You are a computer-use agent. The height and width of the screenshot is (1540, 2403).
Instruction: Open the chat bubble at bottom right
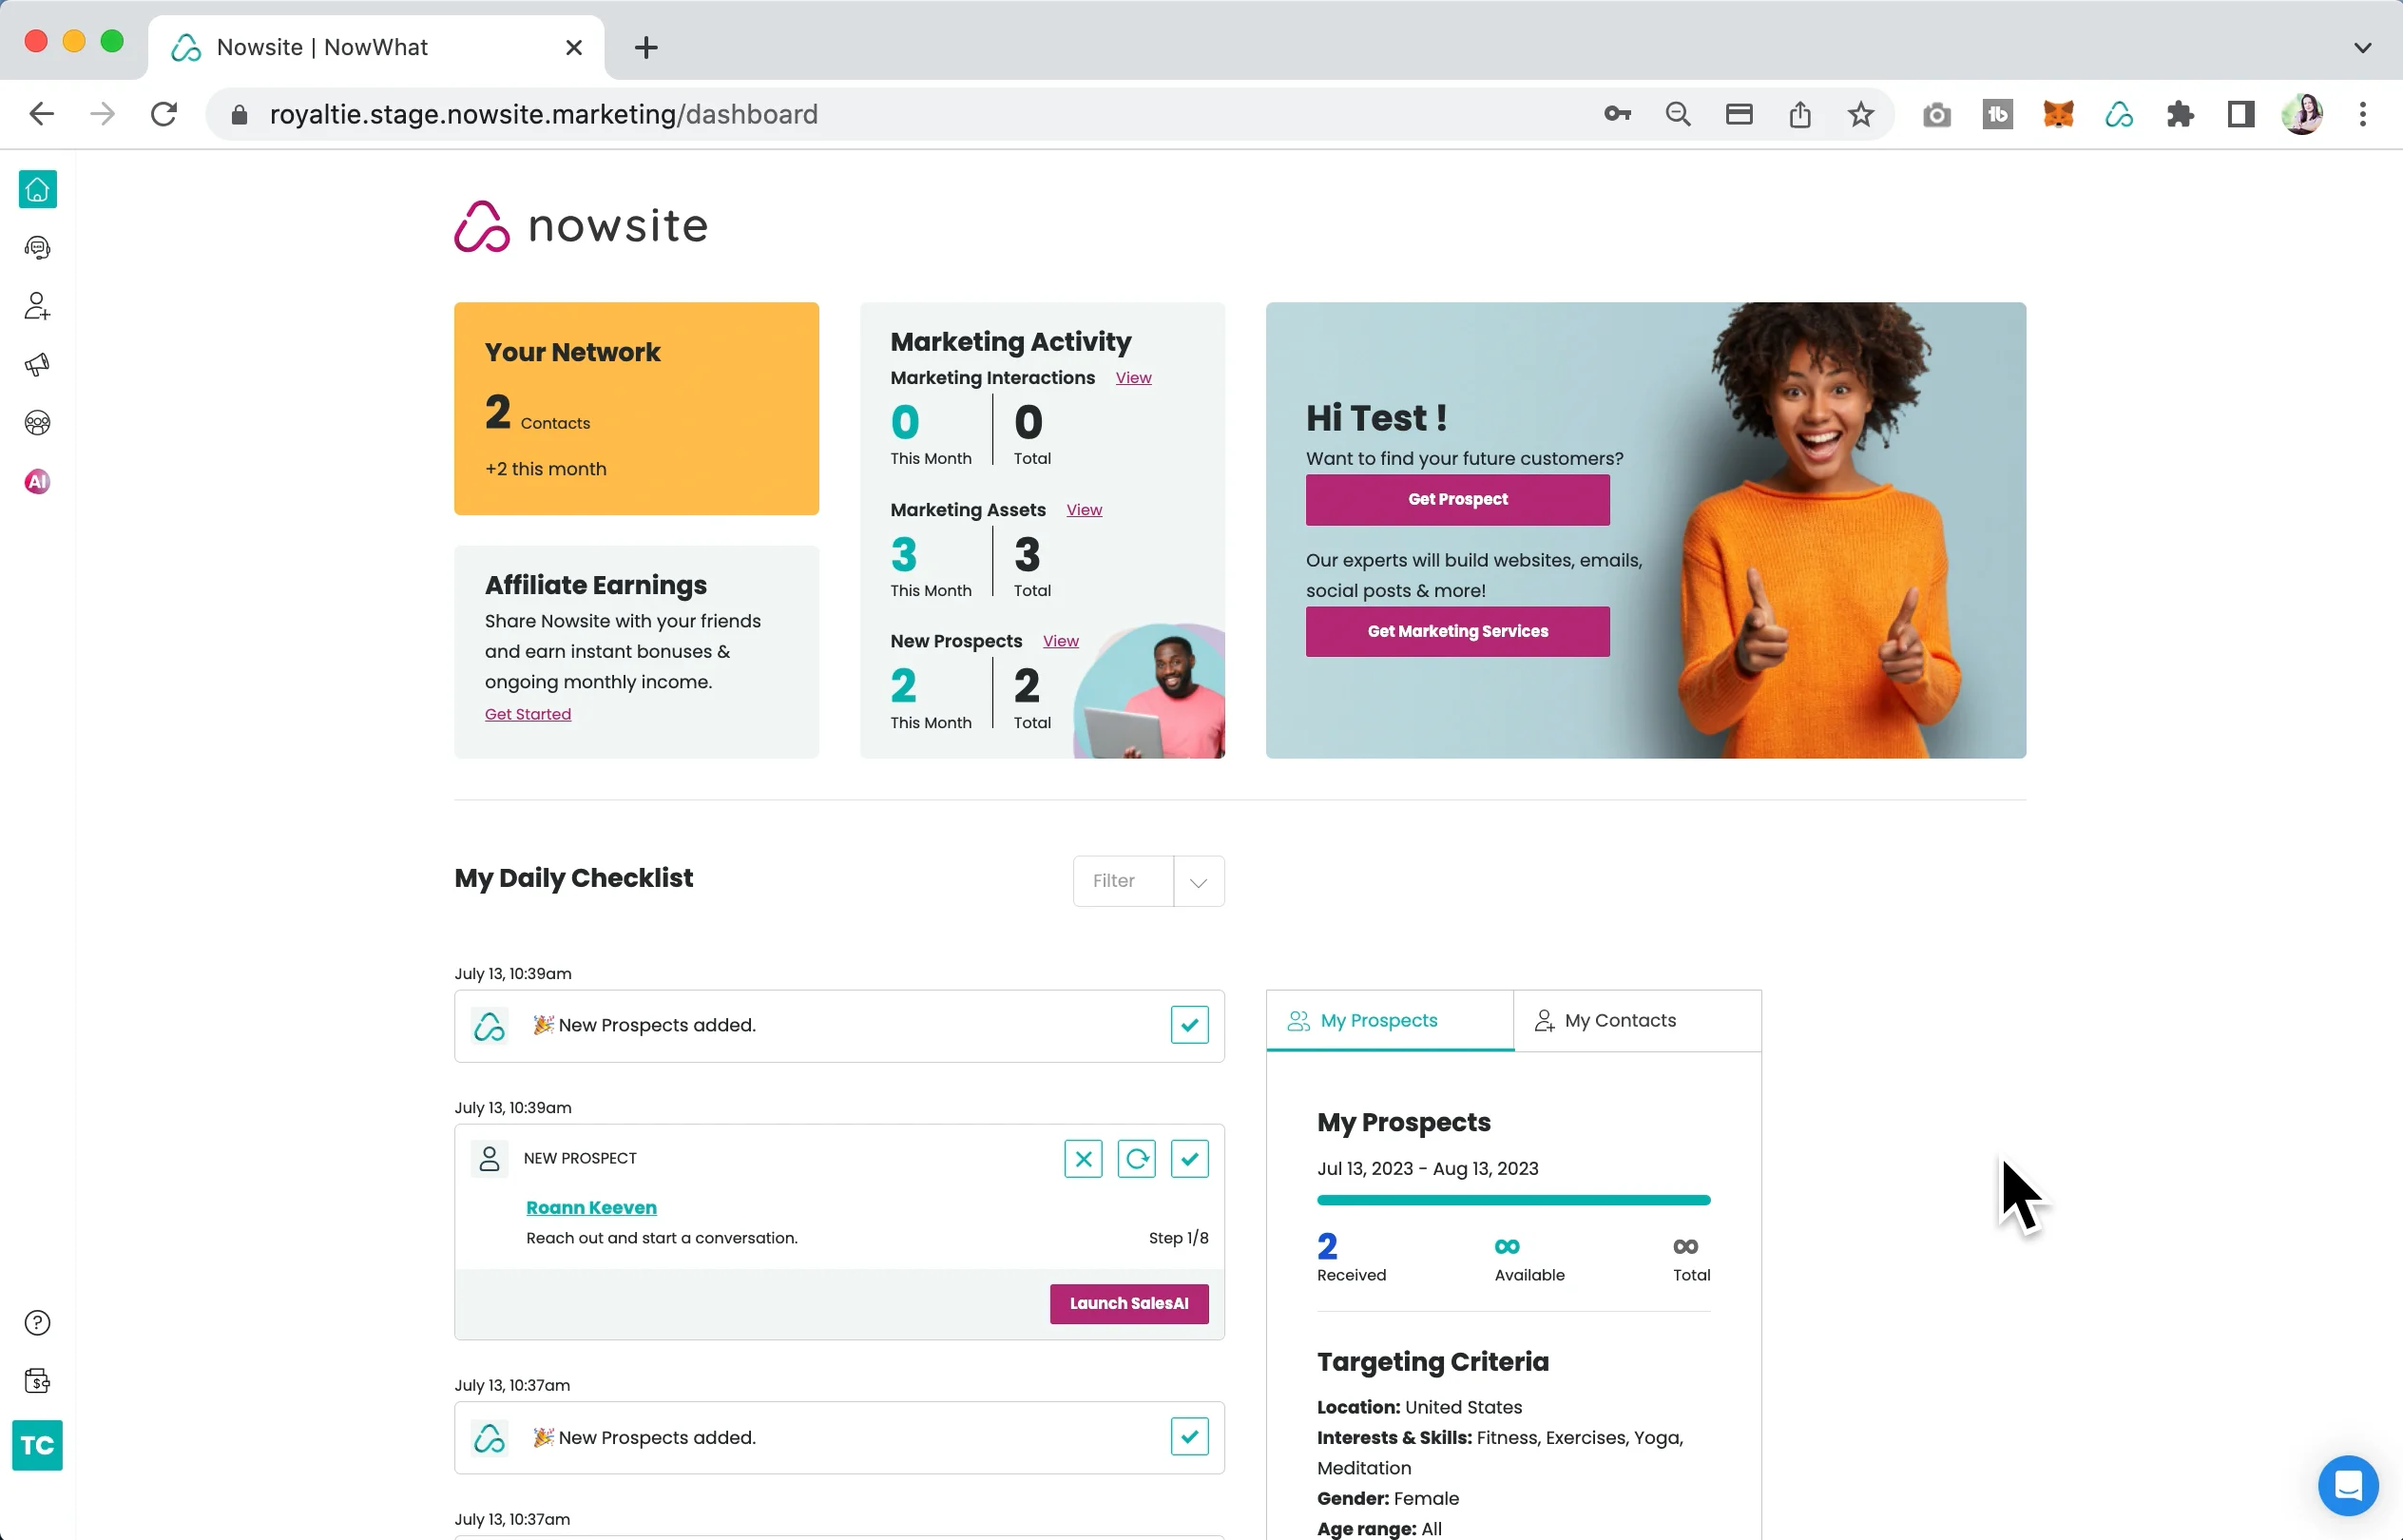coord(2348,1485)
